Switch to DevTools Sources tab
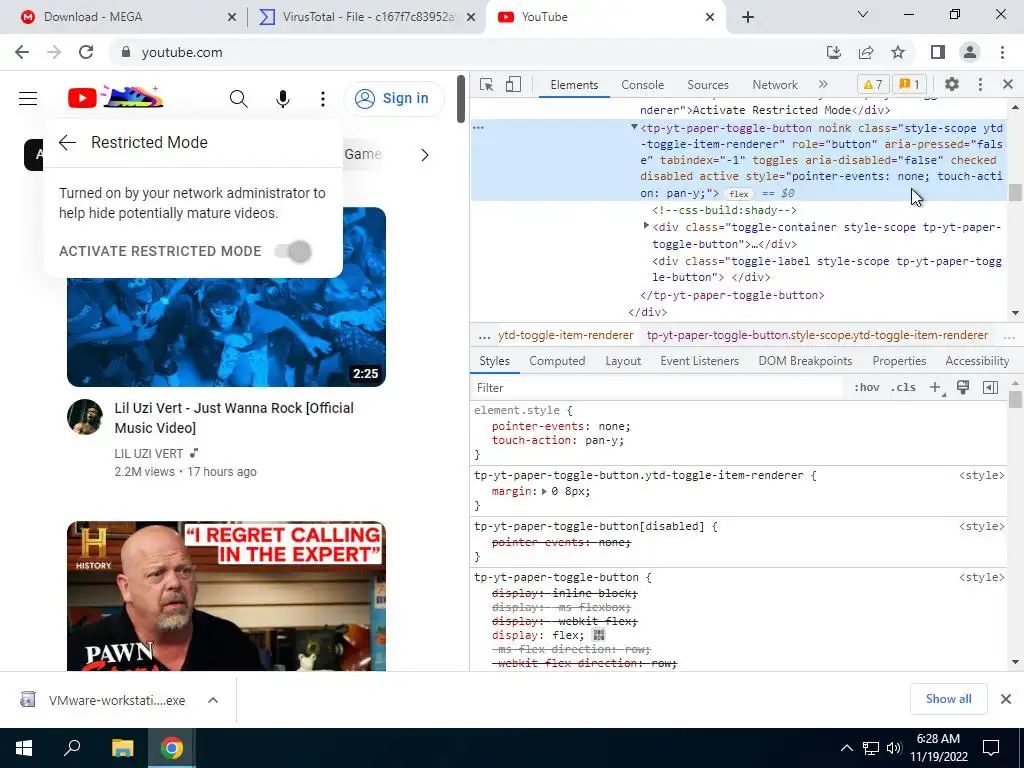1024x768 pixels. coord(708,85)
